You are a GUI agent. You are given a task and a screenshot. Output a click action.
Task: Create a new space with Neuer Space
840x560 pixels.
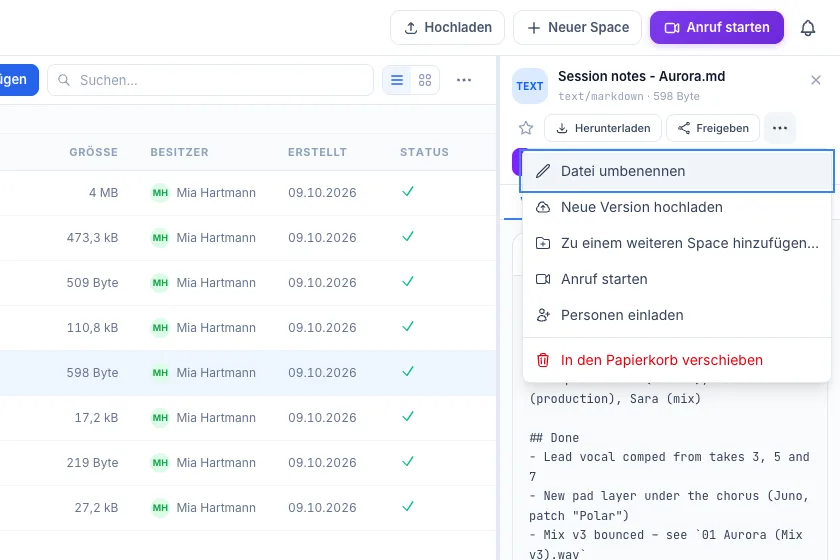click(x=577, y=27)
